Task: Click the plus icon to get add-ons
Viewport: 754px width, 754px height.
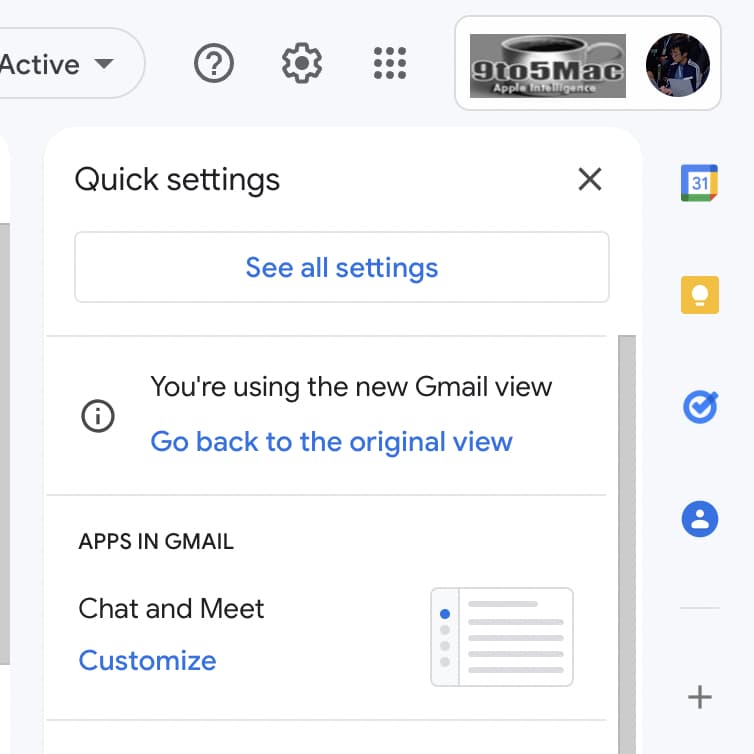Action: tap(700, 697)
